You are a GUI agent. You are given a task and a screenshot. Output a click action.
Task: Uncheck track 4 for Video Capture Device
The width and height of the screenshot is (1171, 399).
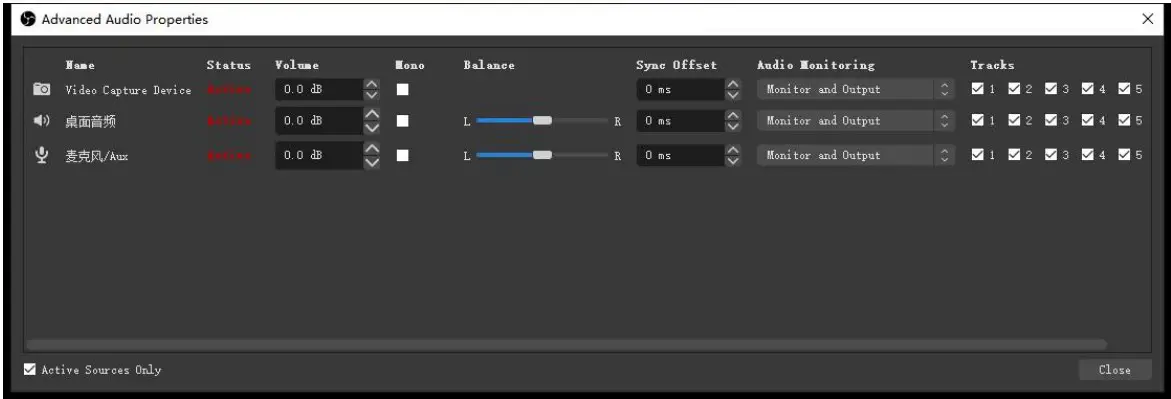click(x=1087, y=89)
